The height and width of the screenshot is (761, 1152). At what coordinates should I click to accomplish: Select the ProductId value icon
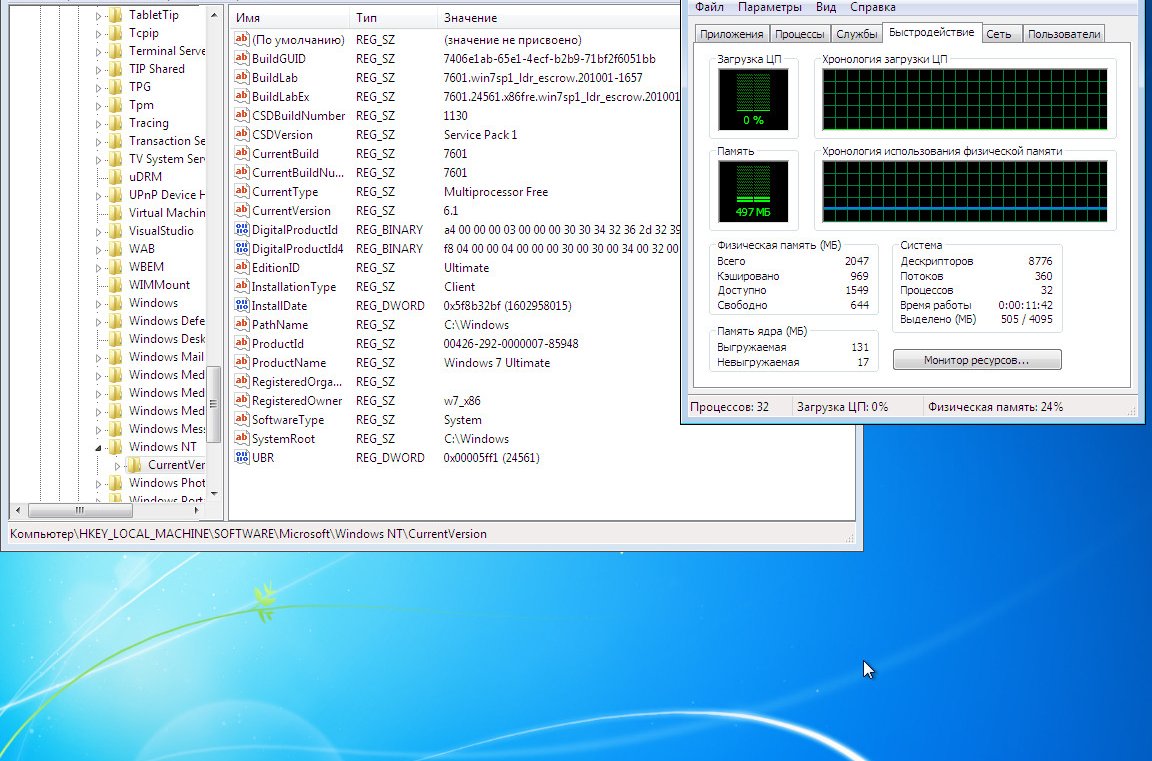click(242, 343)
